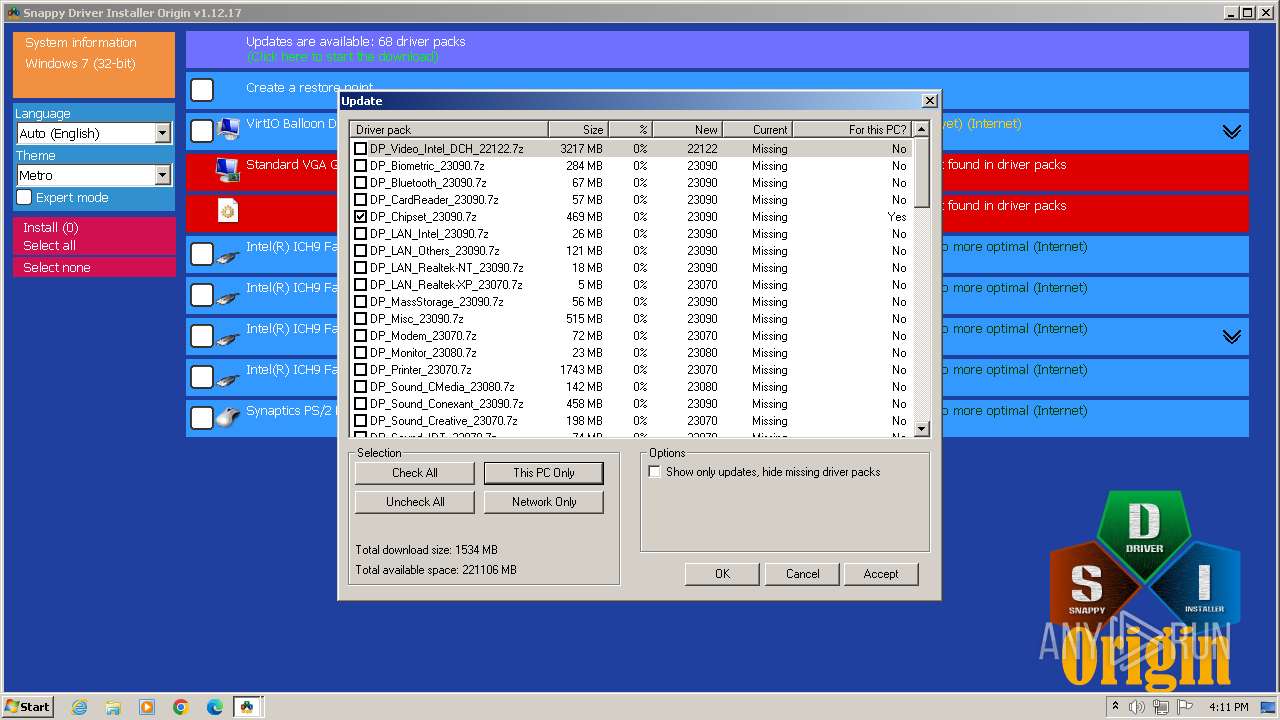Sort list by Driver pack column header

click(x=449, y=129)
